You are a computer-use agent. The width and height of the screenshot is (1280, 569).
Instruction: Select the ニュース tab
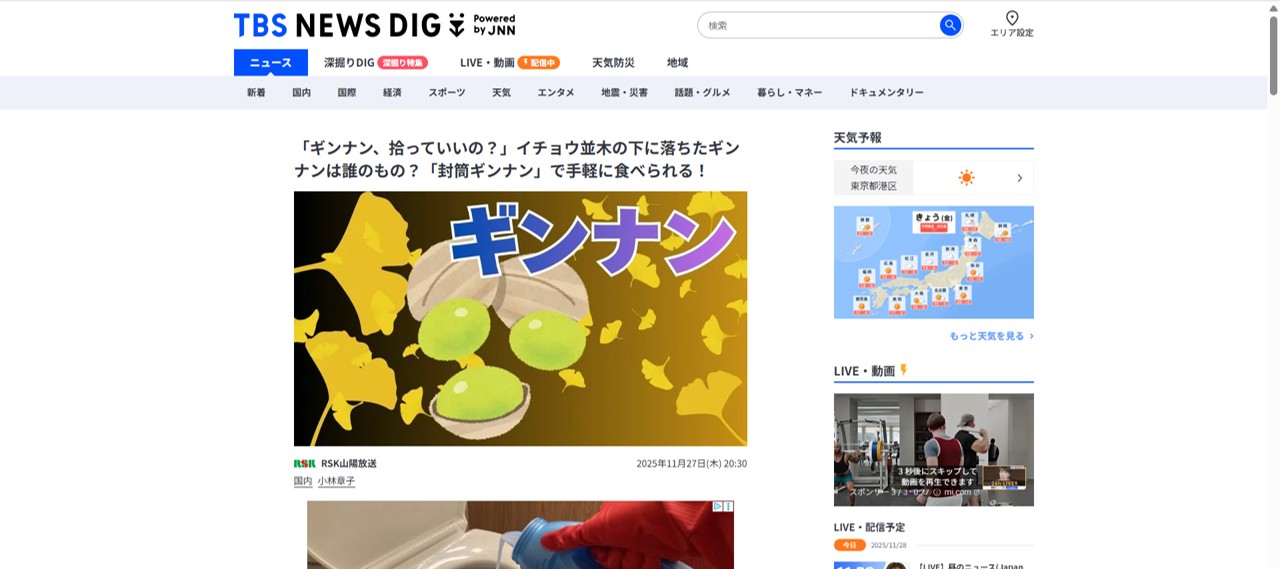click(x=271, y=62)
